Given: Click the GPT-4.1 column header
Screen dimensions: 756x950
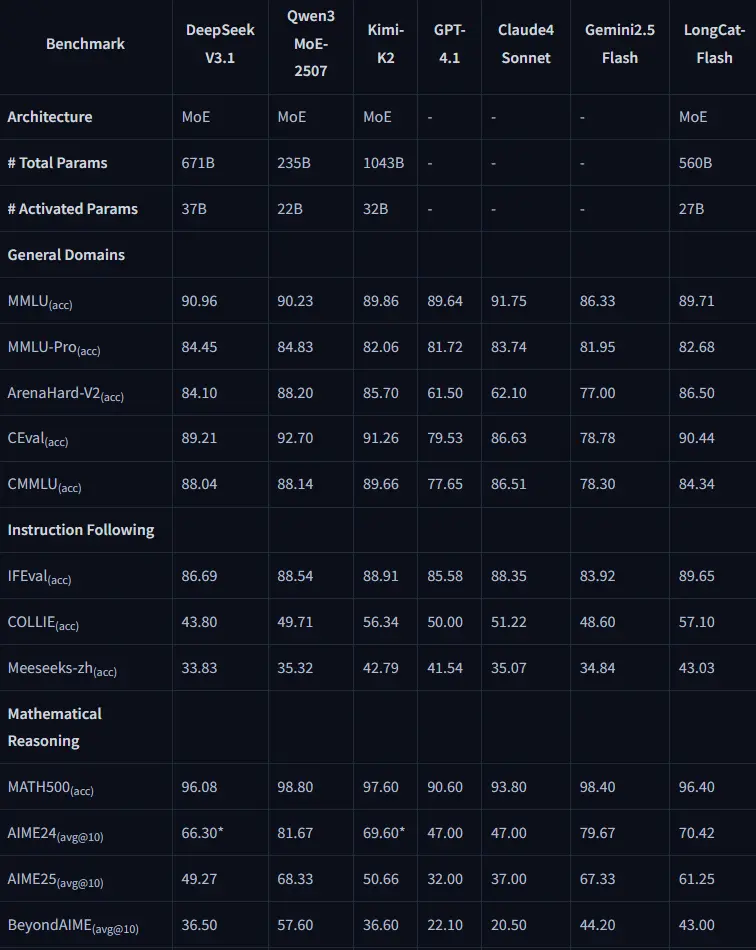Looking at the screenshot, I should (447, 44).
